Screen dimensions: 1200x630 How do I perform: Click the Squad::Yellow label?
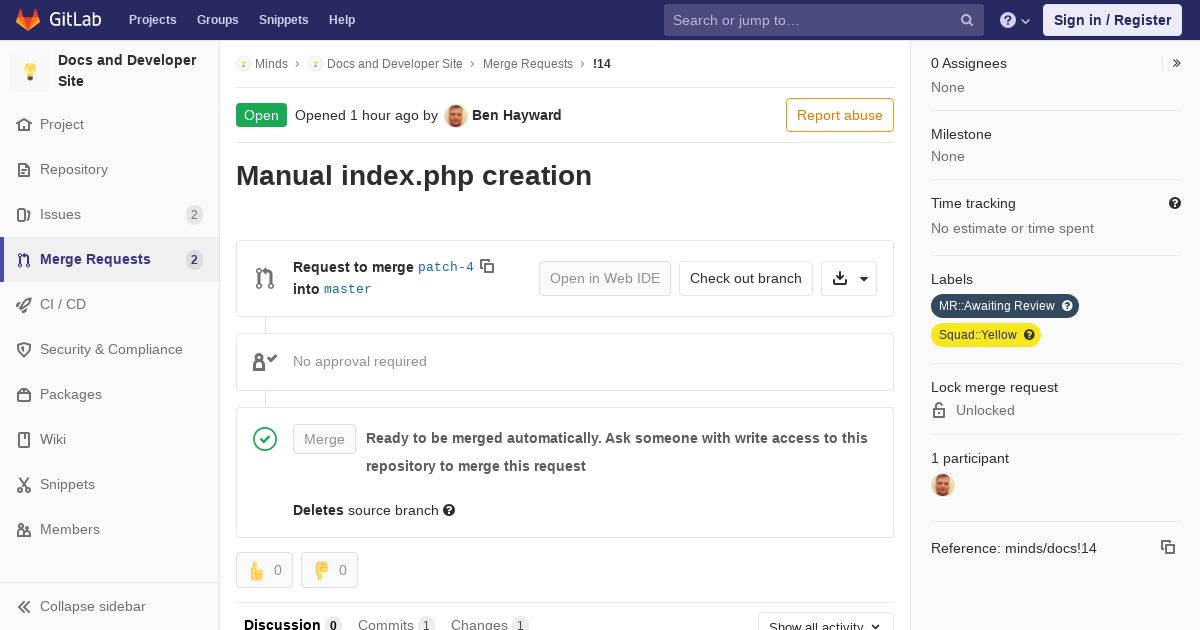(x=978, y=335)
